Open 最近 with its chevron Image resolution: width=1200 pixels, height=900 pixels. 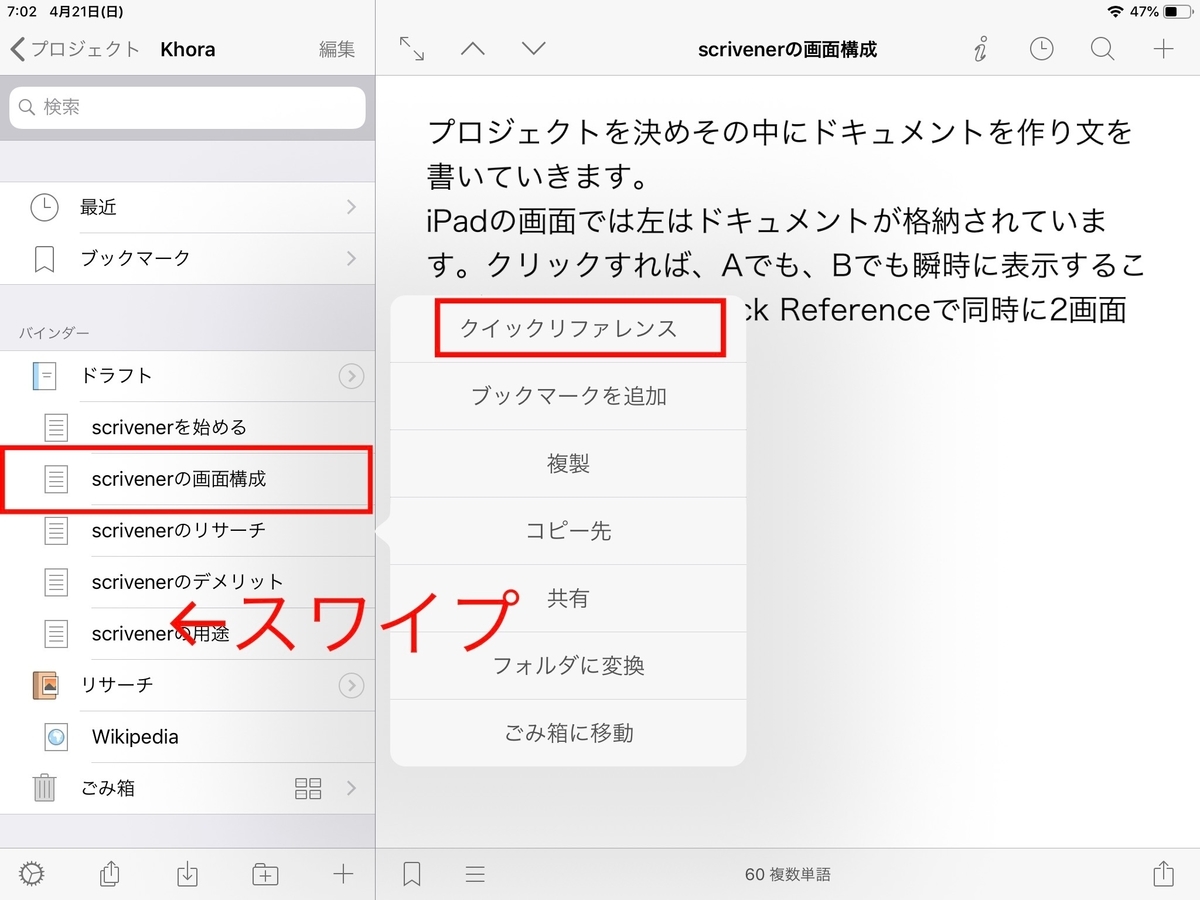click(351, 207)
